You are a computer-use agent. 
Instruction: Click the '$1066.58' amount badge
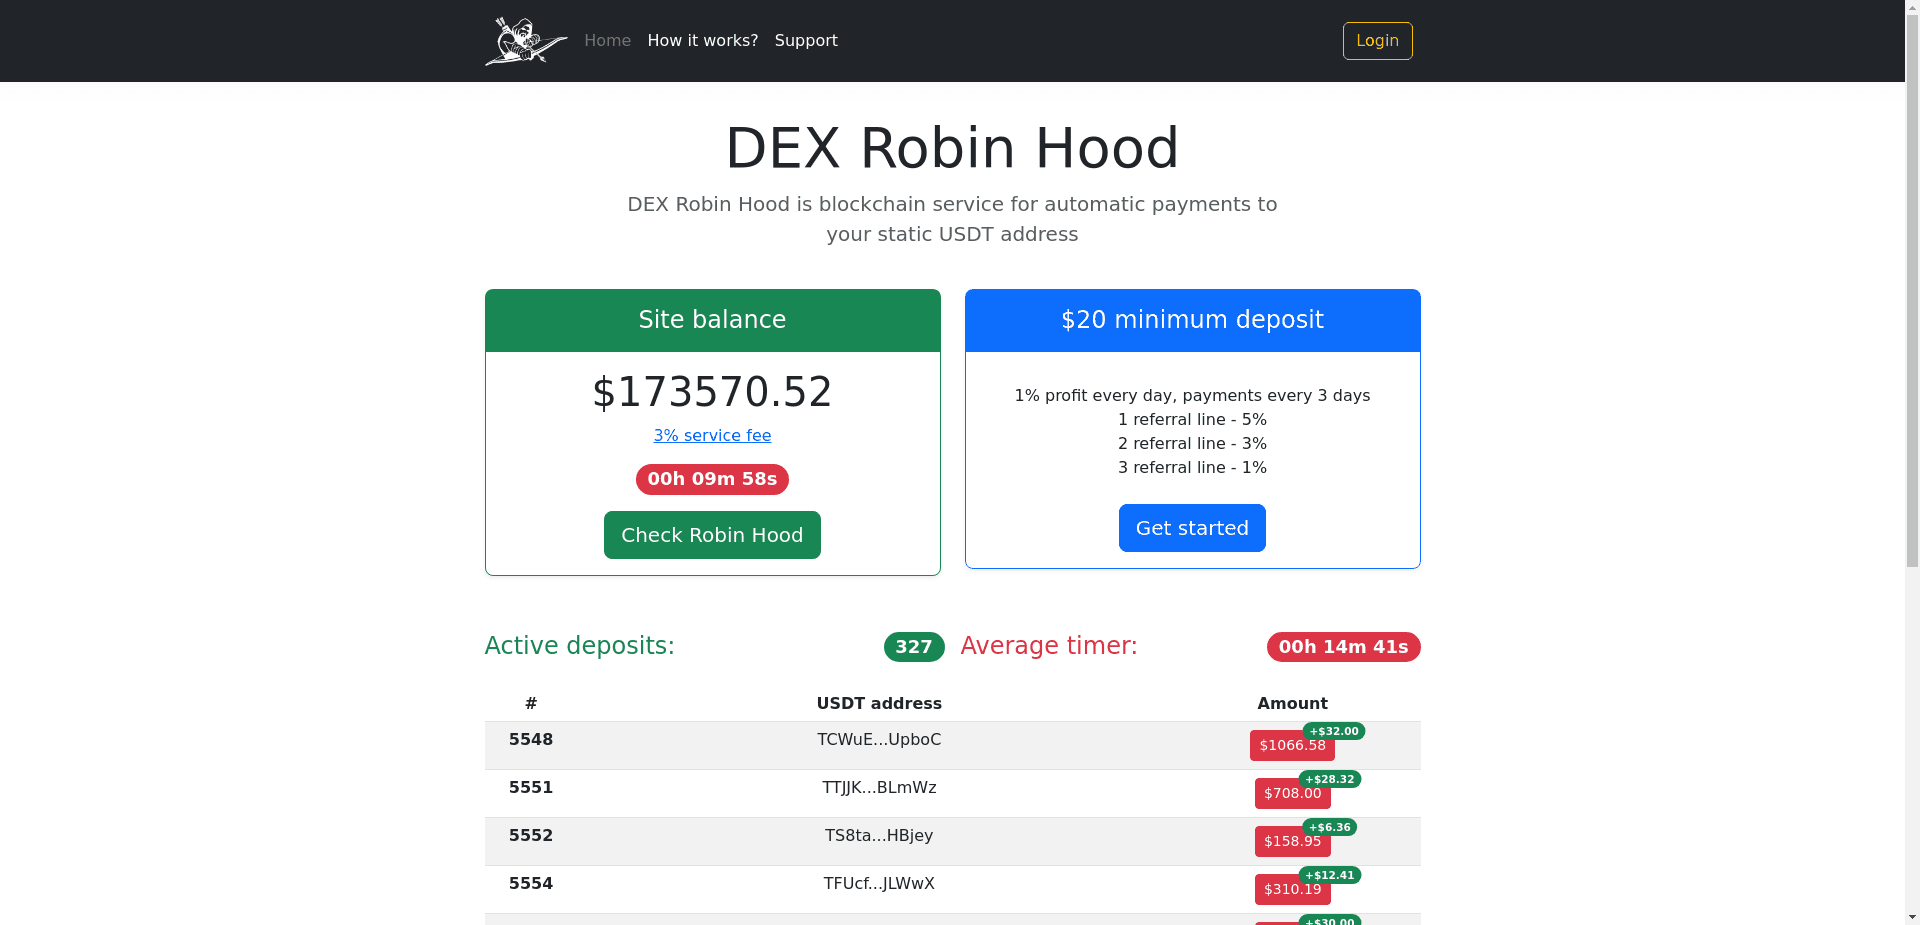coord(1292,745)
